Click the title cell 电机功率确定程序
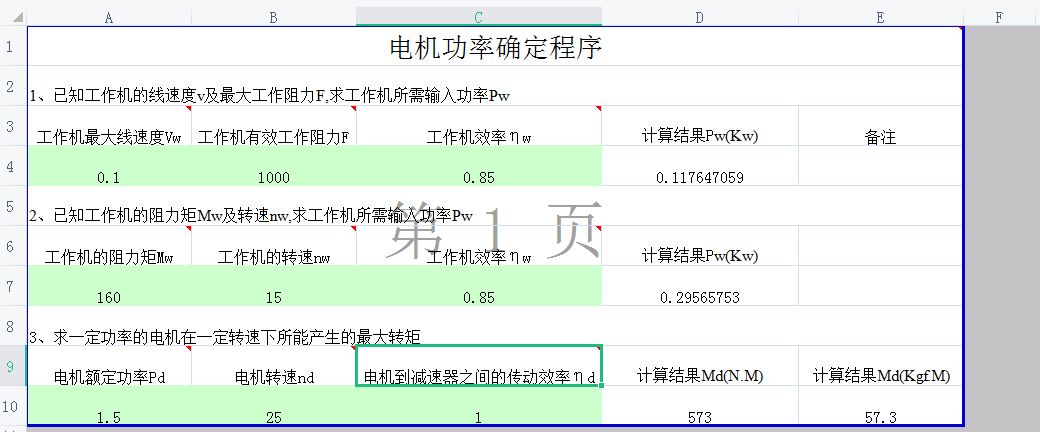 (495, 46)
